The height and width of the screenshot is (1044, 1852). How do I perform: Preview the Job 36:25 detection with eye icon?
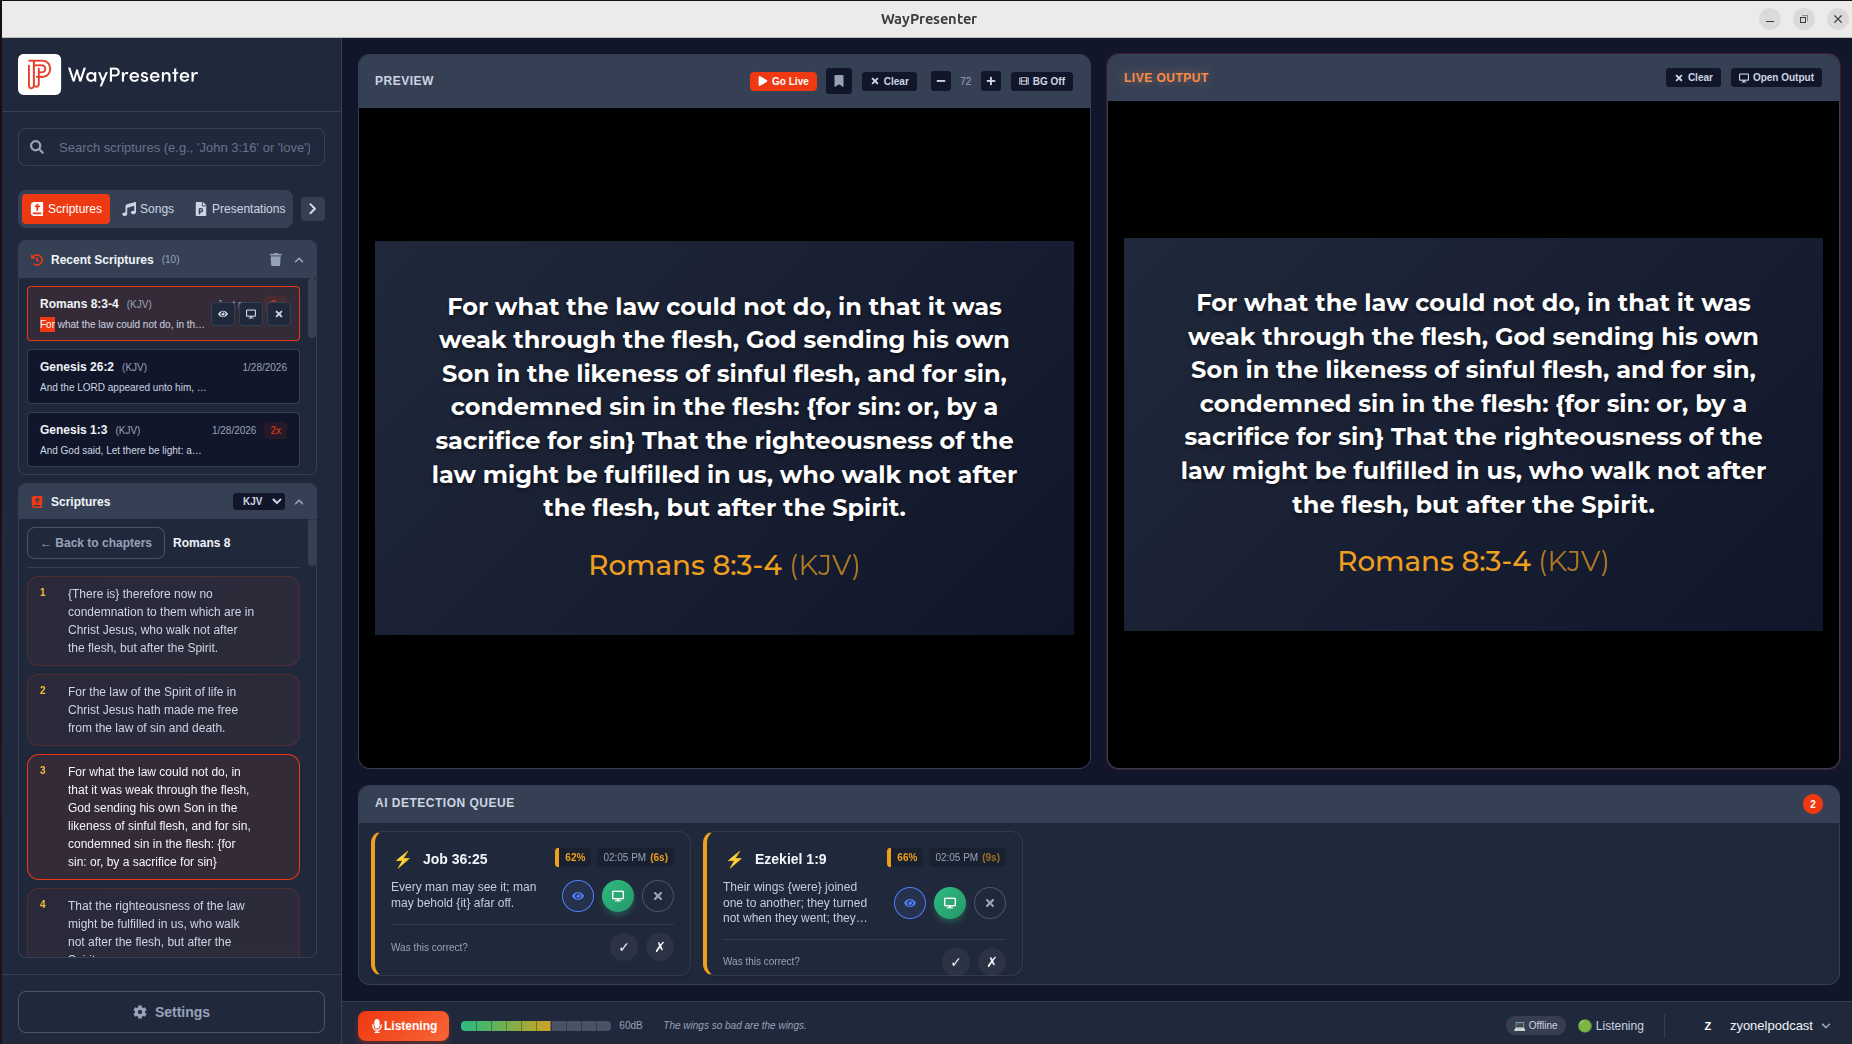[577, 896]
